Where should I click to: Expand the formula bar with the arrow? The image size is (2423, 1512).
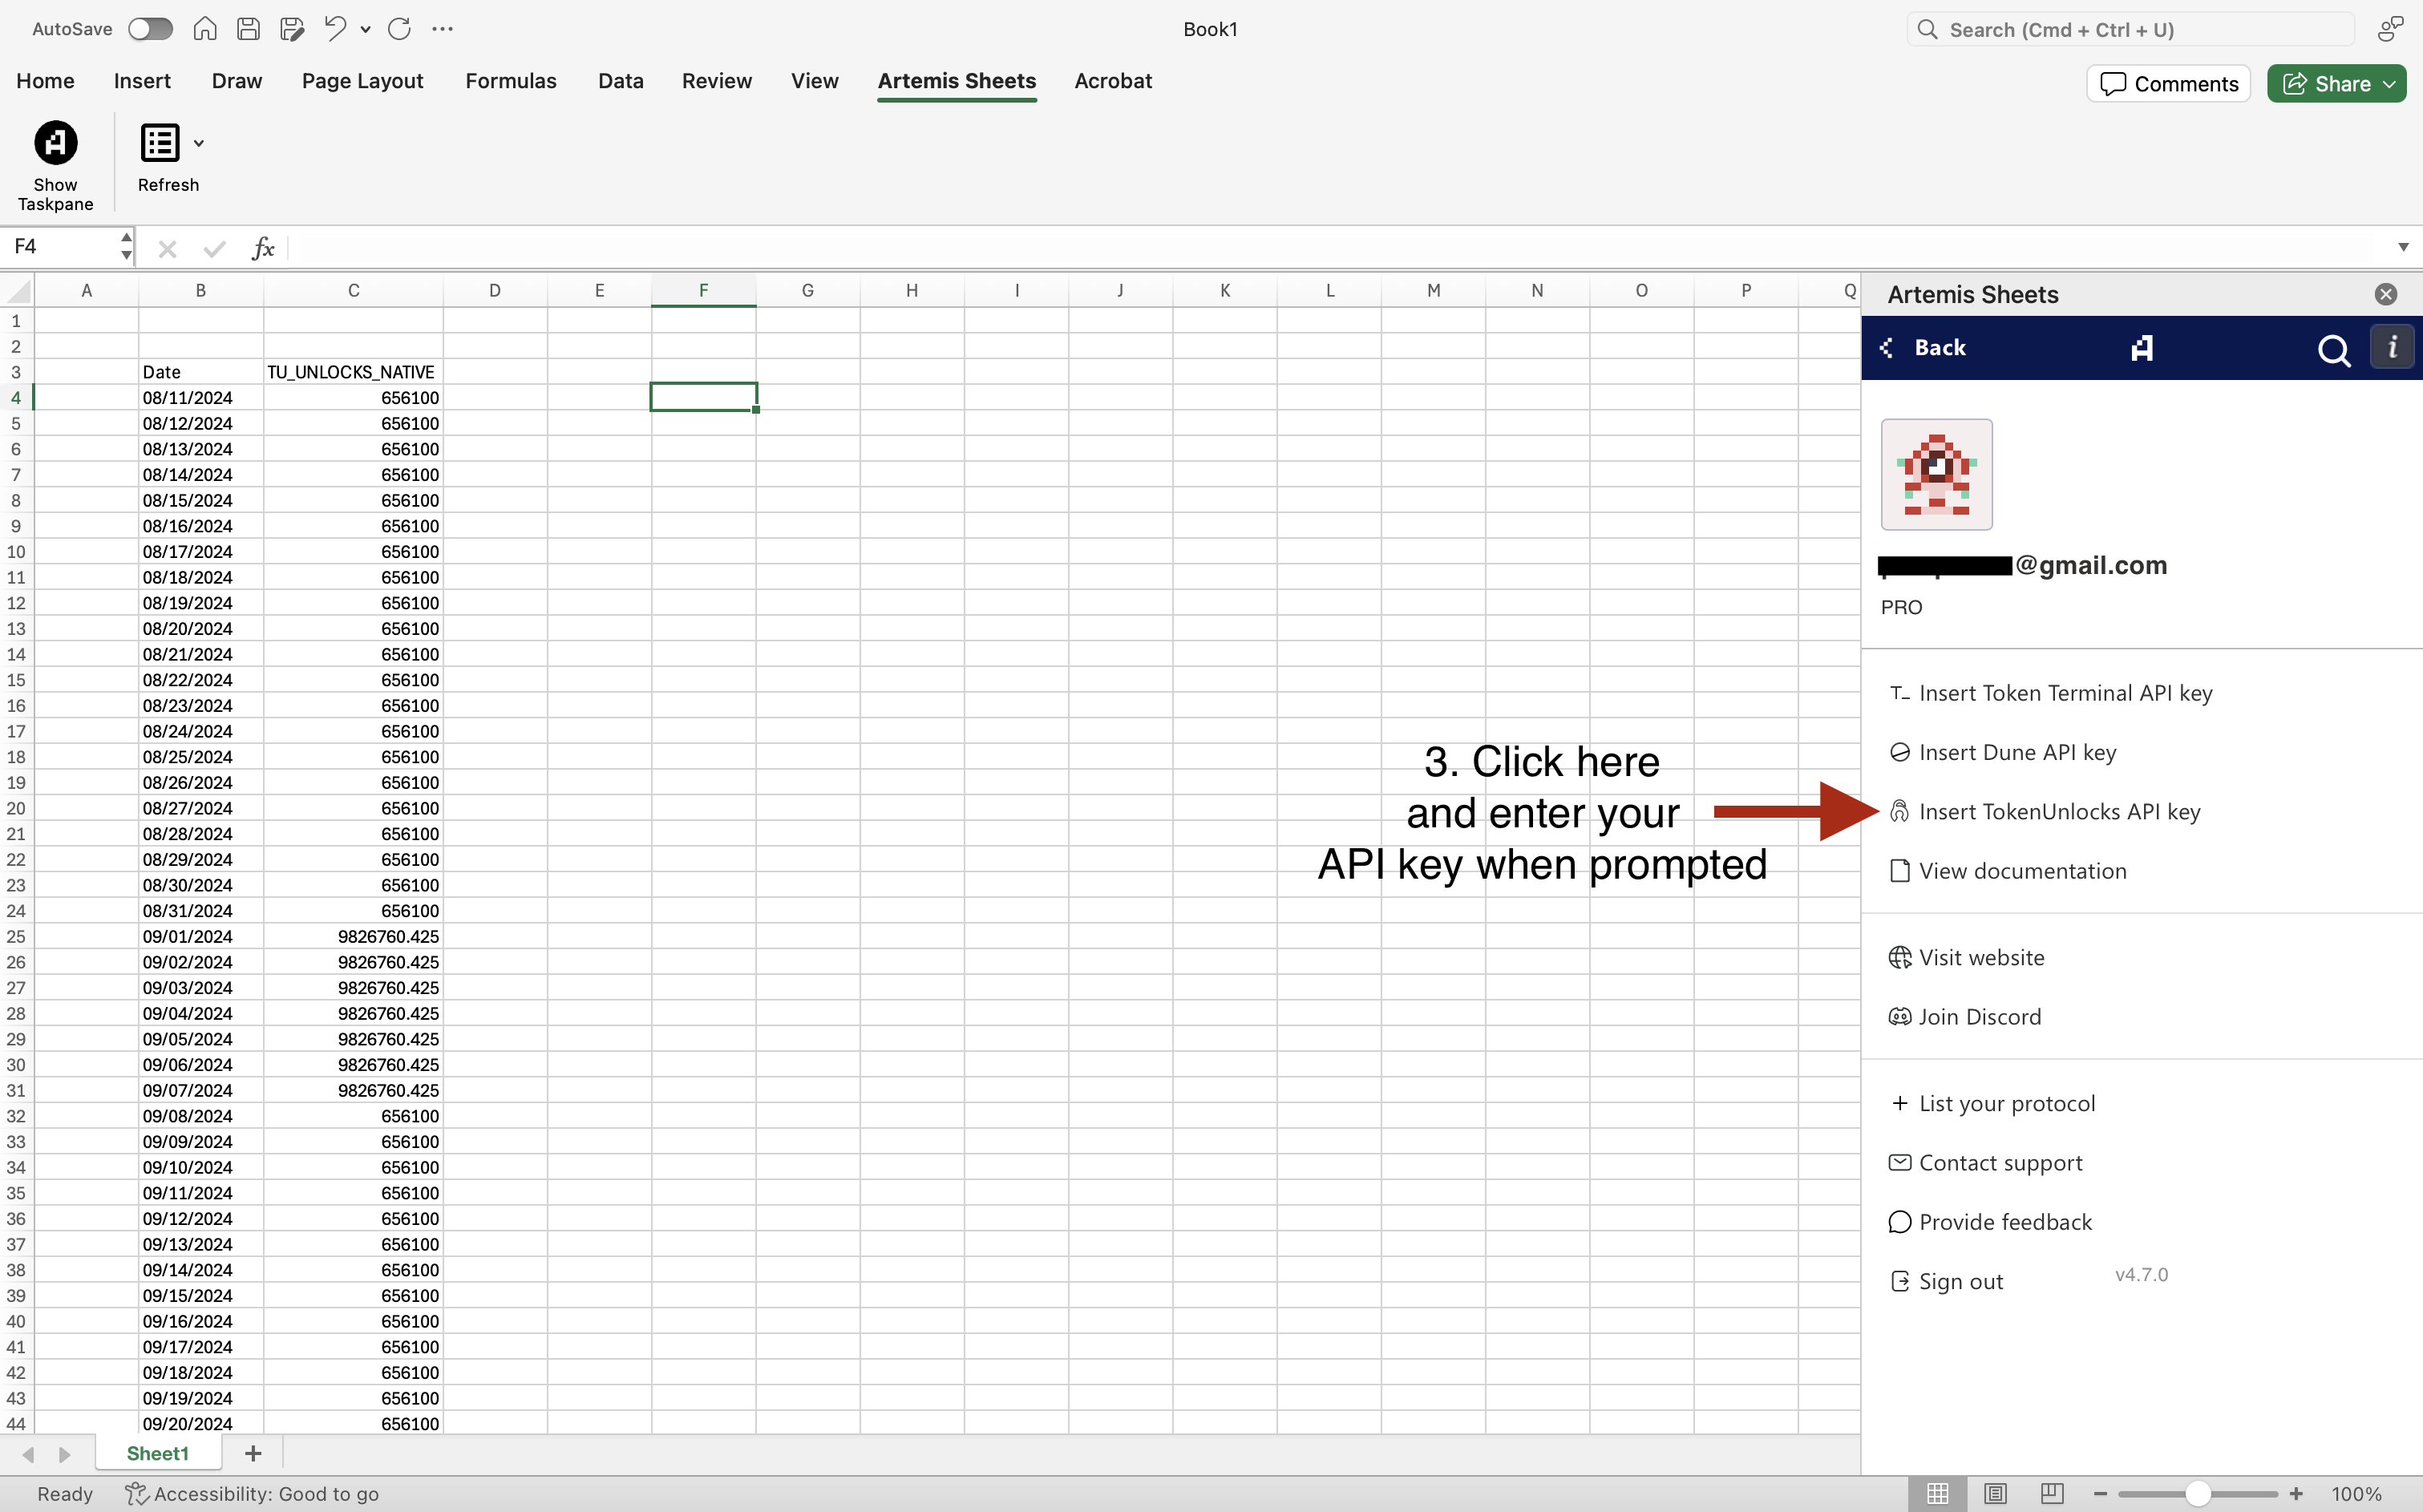point(2403,247)
